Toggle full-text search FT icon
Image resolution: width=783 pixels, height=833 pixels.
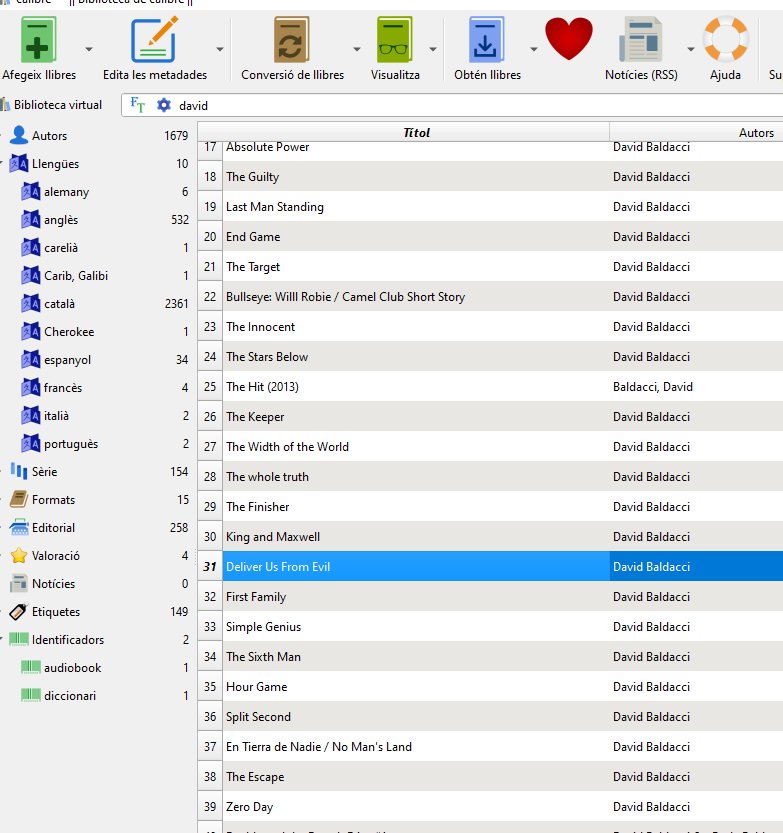tap(138, 105)
